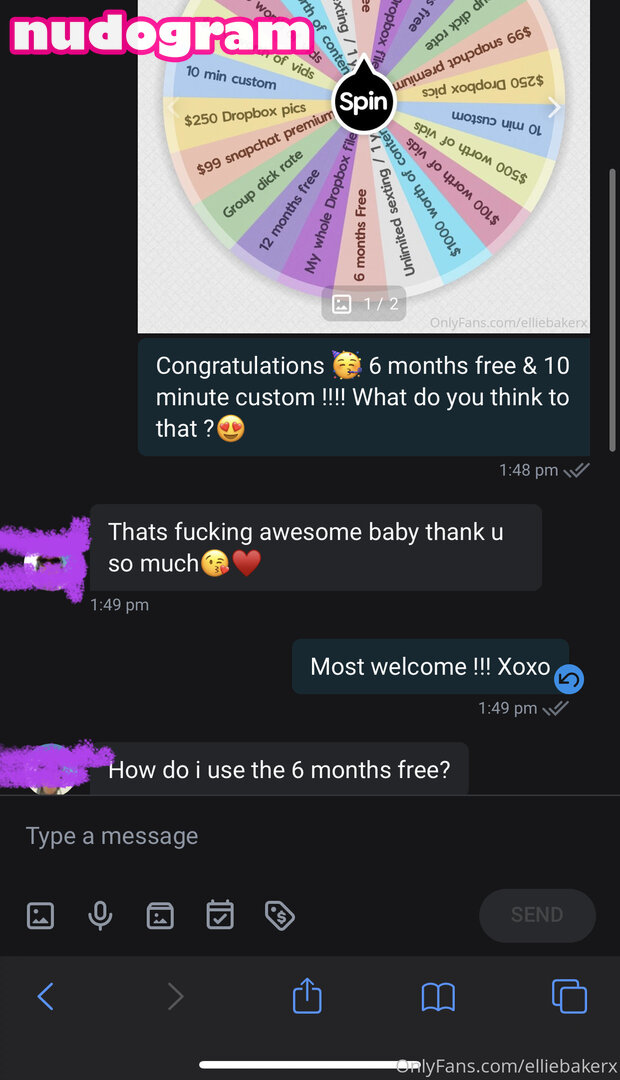The width and height of the screenshot is (620, 1080).
Task: Tap the price tag icon
Action: click(x=280, y=915)
